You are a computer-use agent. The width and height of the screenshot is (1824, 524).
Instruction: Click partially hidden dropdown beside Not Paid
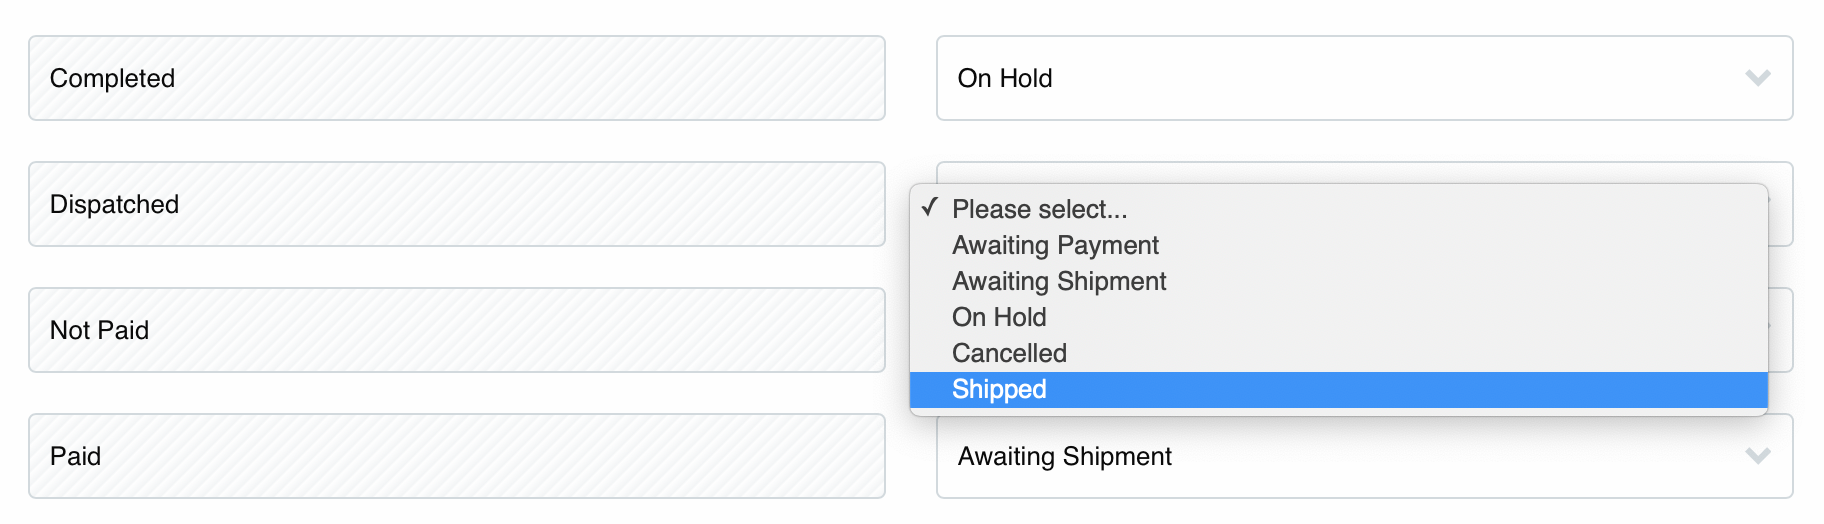point(1781,330)
